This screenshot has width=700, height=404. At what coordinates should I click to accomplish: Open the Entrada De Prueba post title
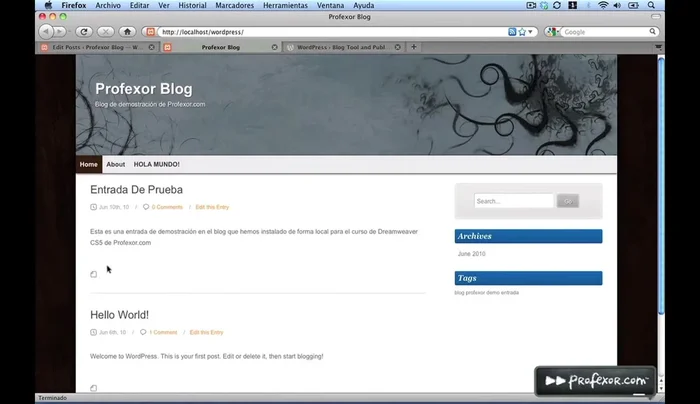tap(136, 190)
